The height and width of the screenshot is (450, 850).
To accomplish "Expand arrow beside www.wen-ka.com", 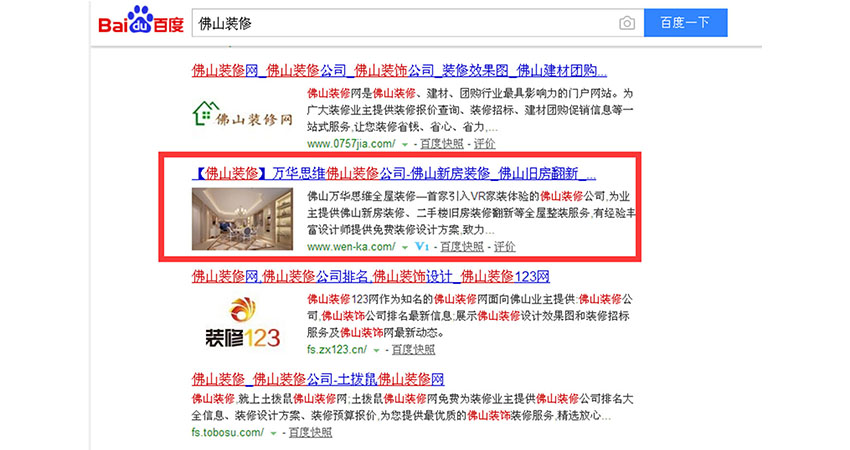I will click(x=404, y=248).
